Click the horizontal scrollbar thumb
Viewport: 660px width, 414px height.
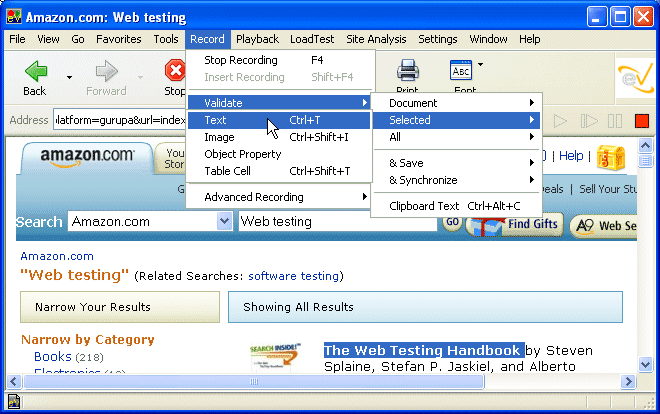pos(254,382)
